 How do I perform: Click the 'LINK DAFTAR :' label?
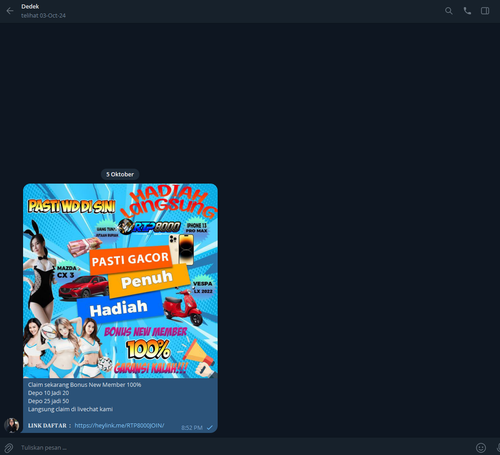coord(49,426)
